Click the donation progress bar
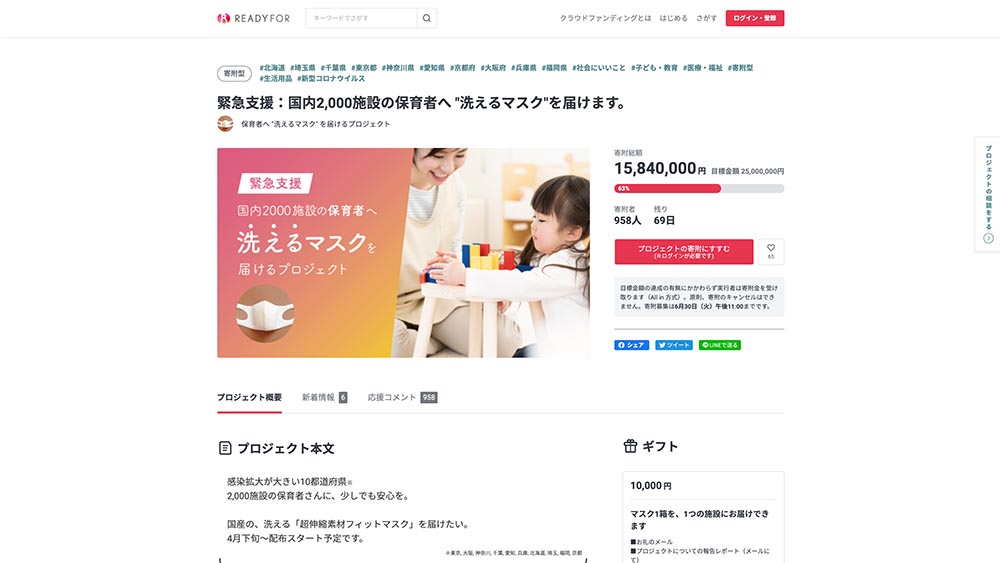 699,189
